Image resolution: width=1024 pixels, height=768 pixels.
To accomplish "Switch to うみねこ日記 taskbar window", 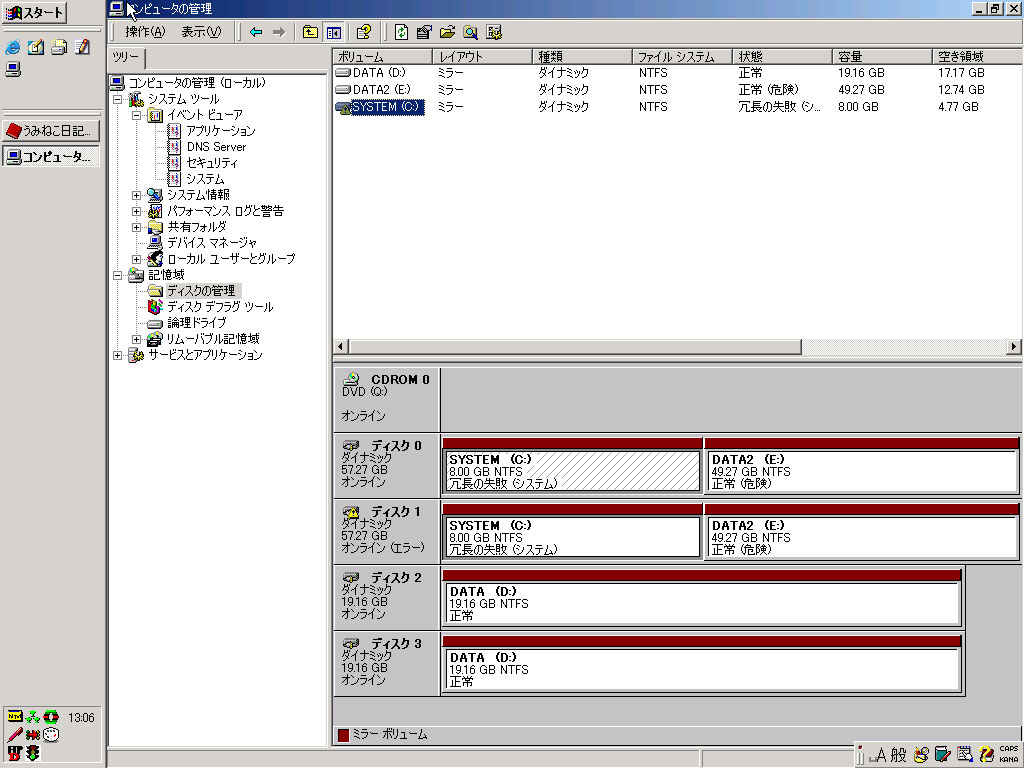I will (51, 131).
